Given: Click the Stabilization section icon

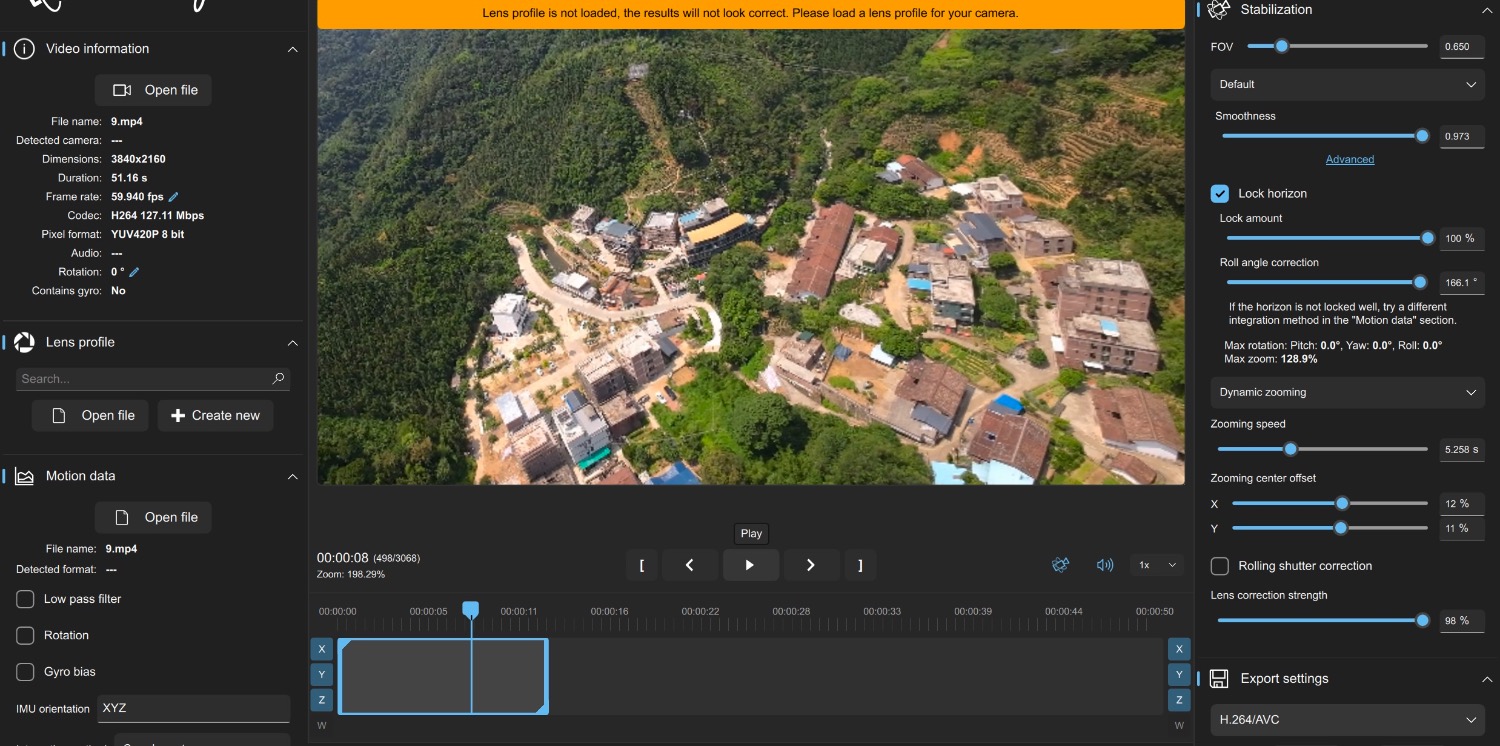Looking at the screenshot, I should tap(1219, 10).
